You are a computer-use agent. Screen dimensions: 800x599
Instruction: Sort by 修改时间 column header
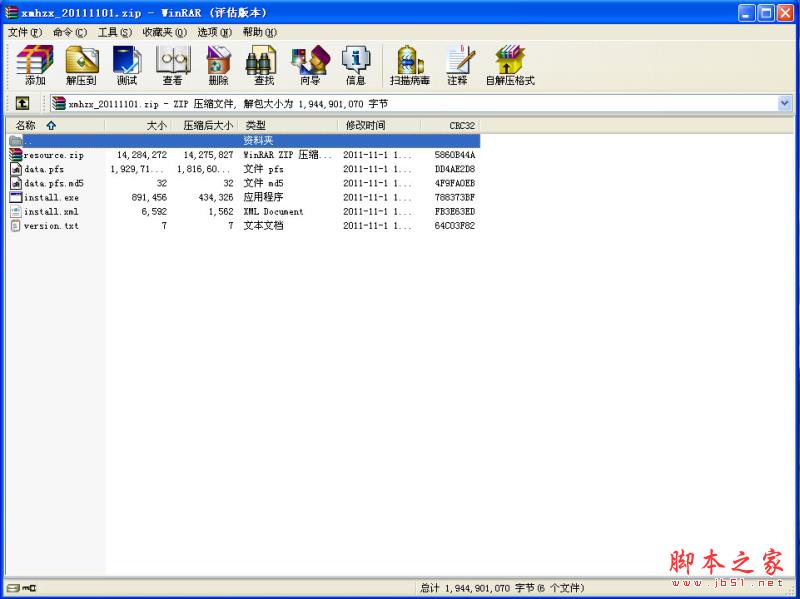click(x=379, y=126)
